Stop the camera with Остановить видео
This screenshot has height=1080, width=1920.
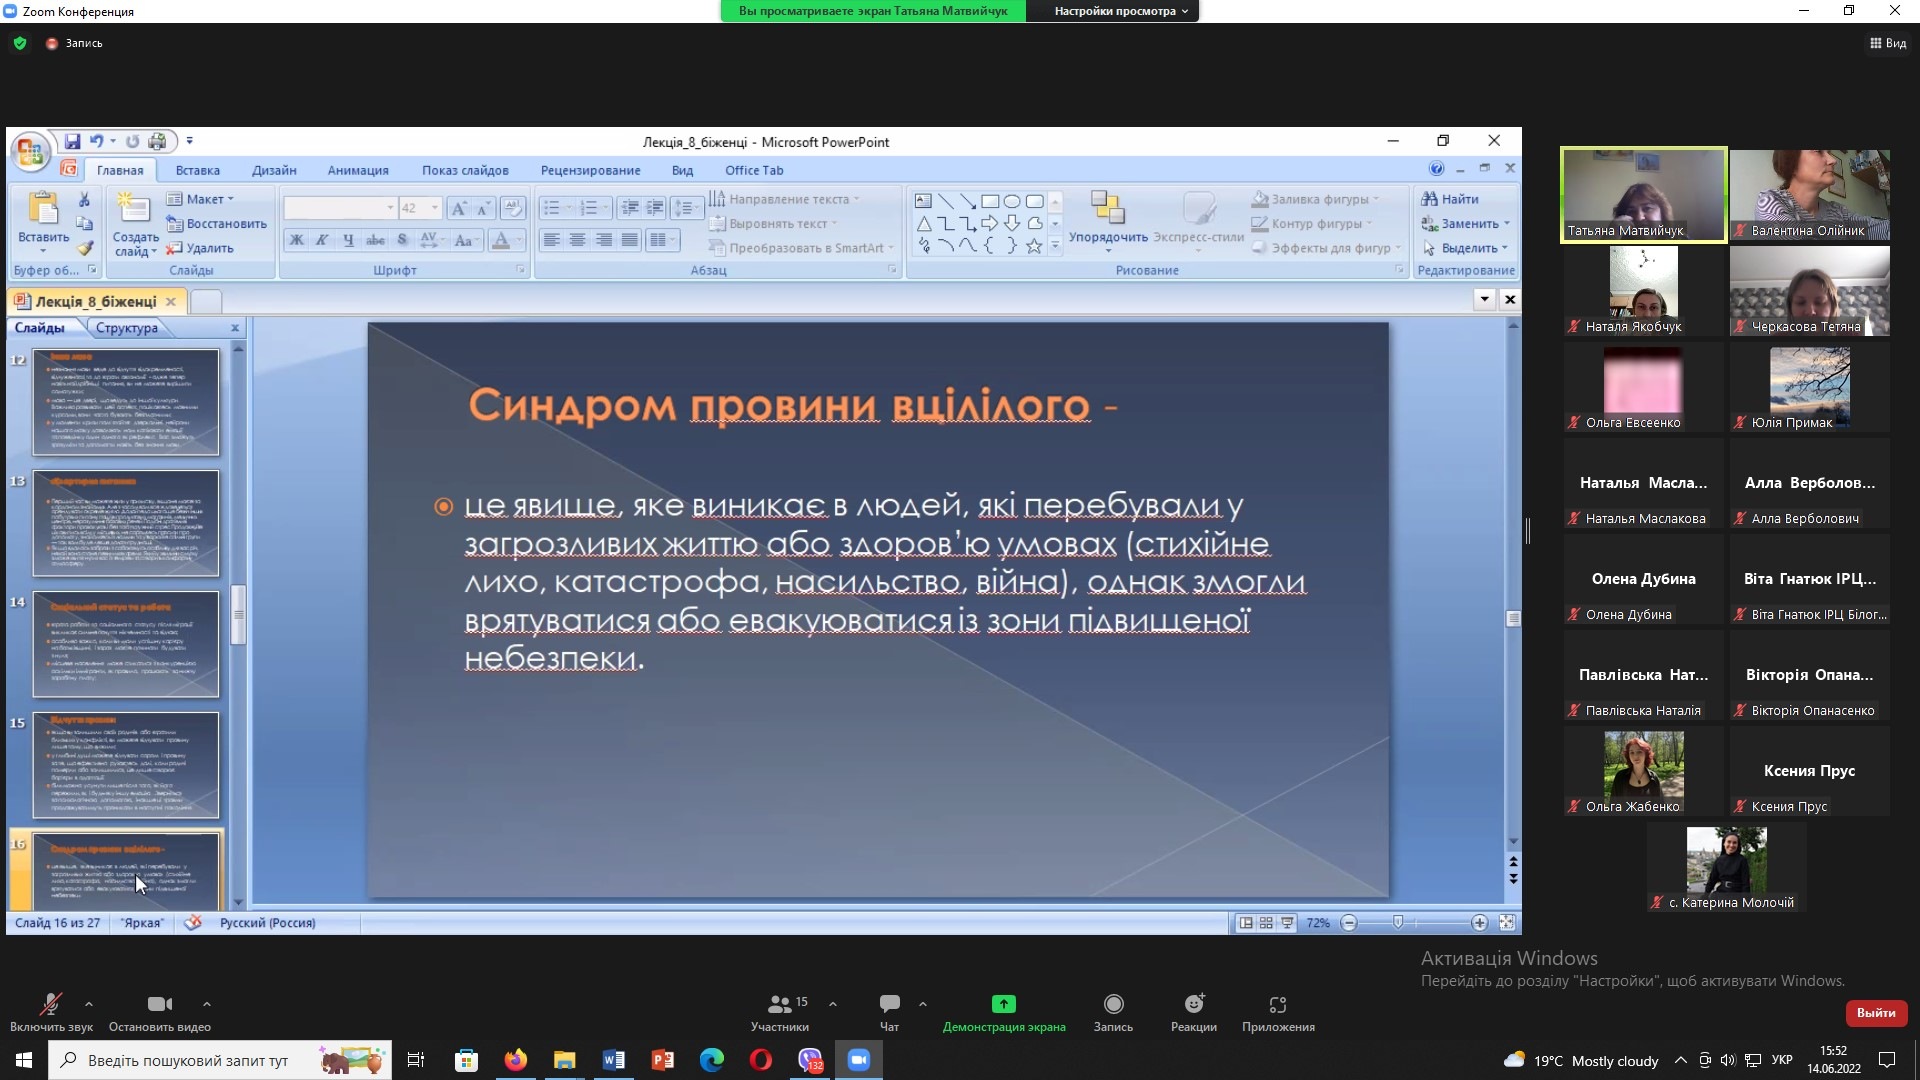[159, 1004]
